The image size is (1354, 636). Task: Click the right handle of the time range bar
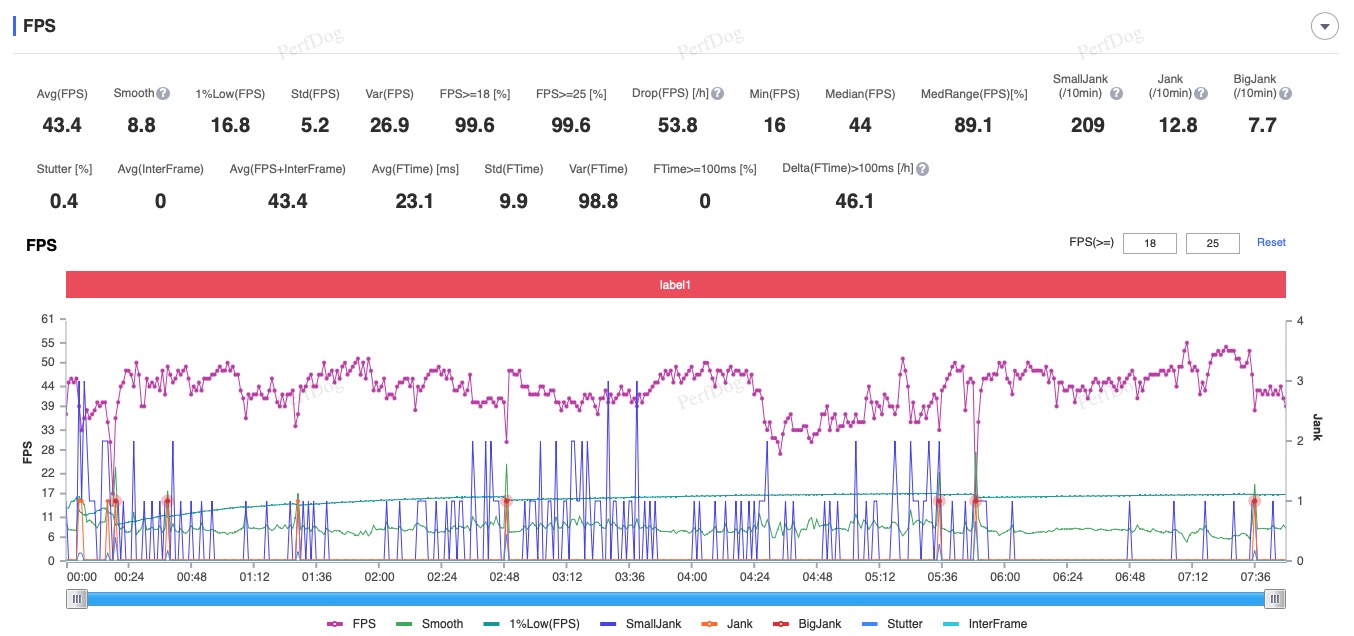click(1274, 598)
